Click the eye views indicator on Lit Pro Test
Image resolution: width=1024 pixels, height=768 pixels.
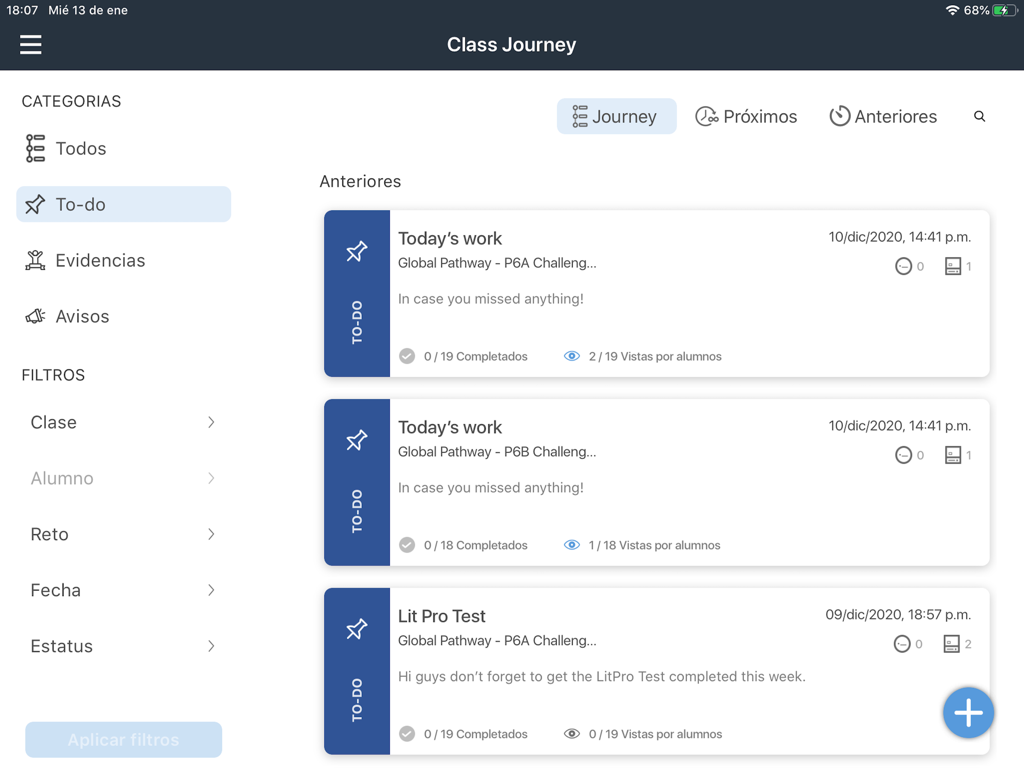pyautogui.click(x=572, y=733)
